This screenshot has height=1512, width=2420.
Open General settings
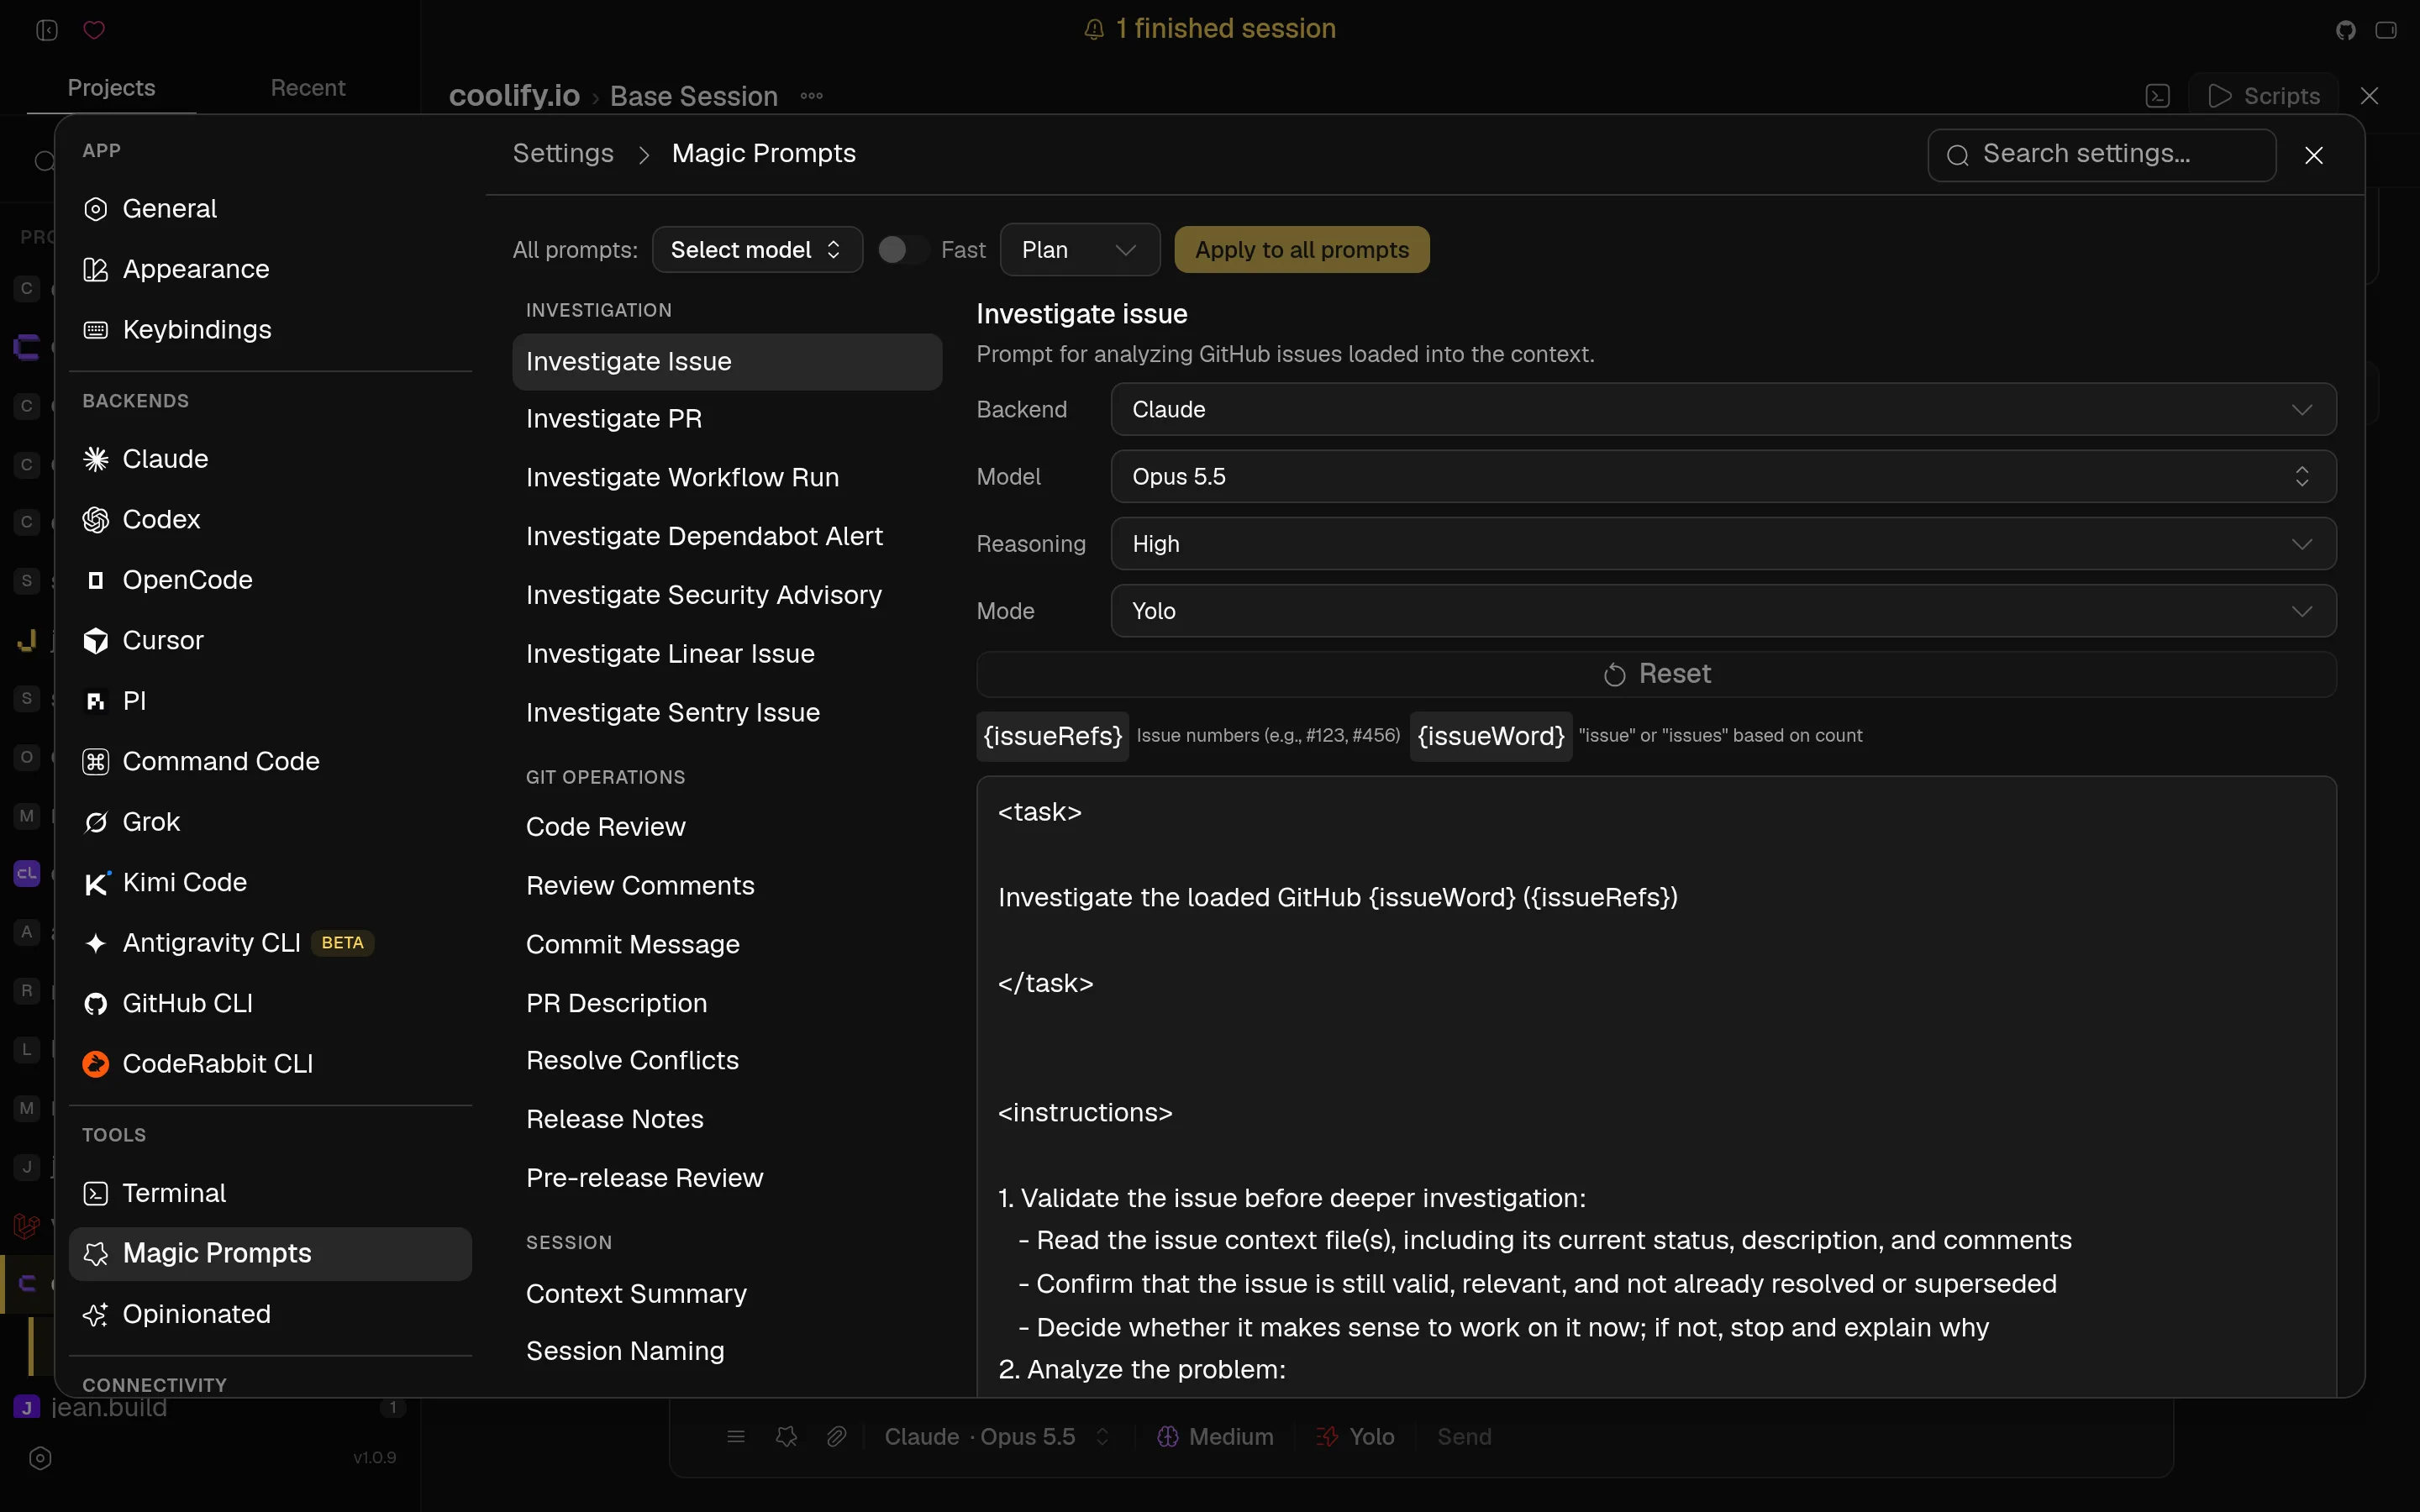(270, 208)
